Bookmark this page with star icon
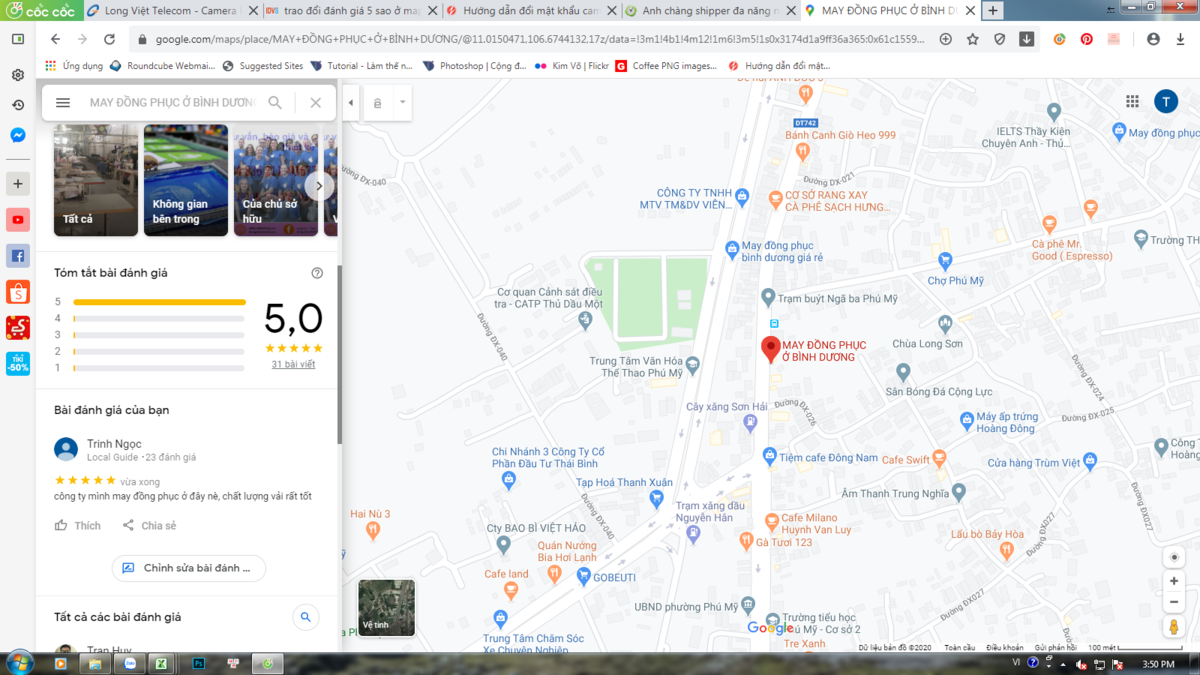This screenshot has height=675, width=1200. pos(972,39)
